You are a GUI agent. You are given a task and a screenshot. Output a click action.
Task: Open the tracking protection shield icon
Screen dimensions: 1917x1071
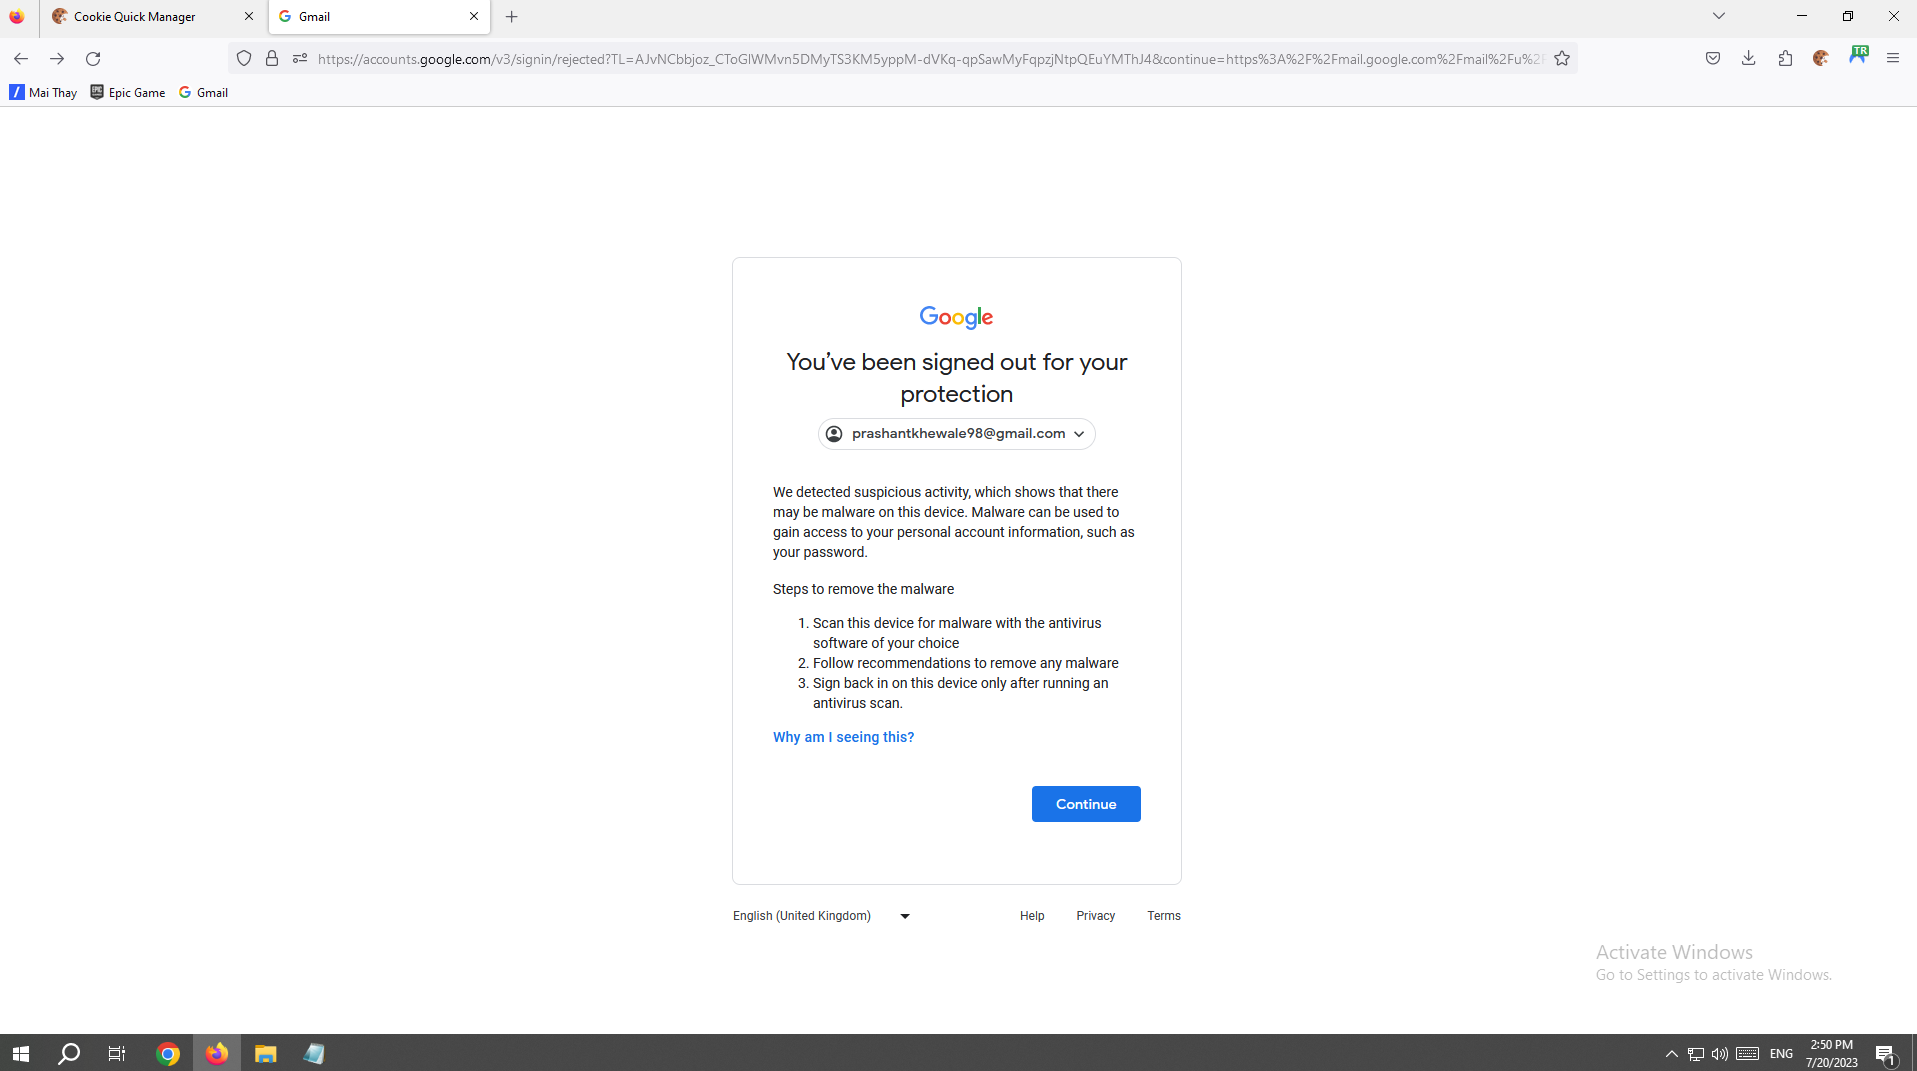point(244,59)
